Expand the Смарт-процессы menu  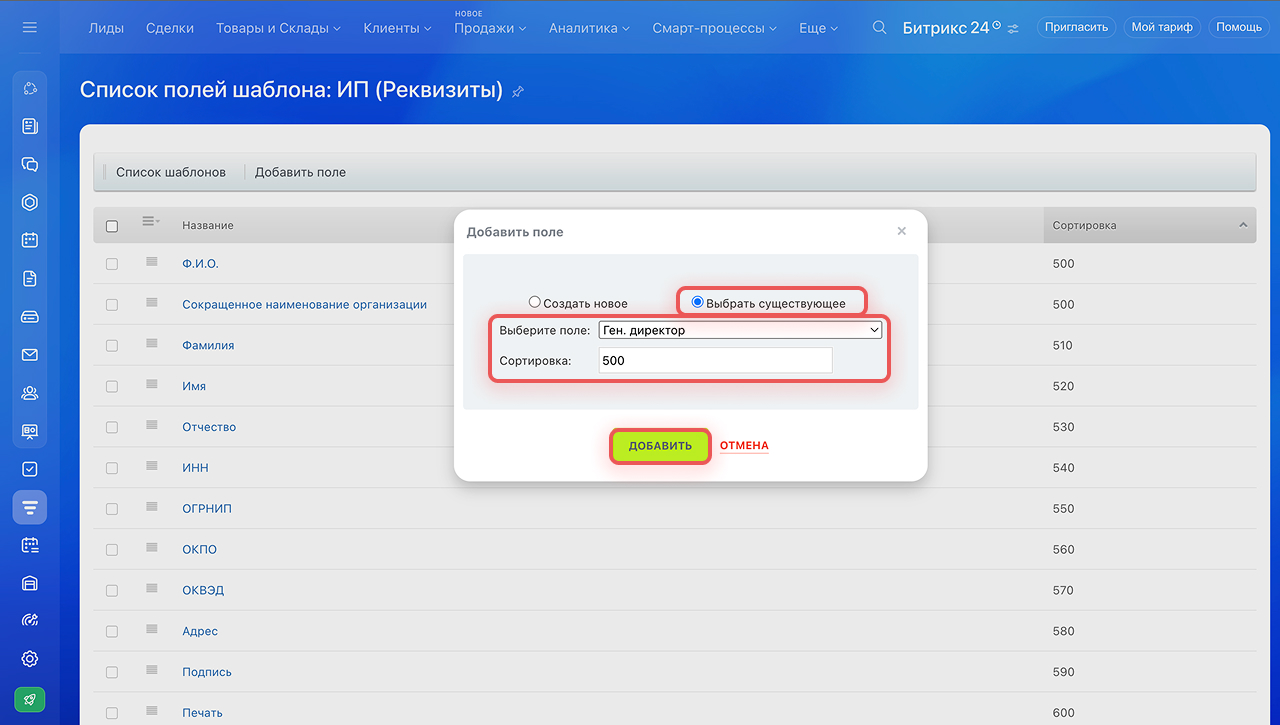point(714,28)
